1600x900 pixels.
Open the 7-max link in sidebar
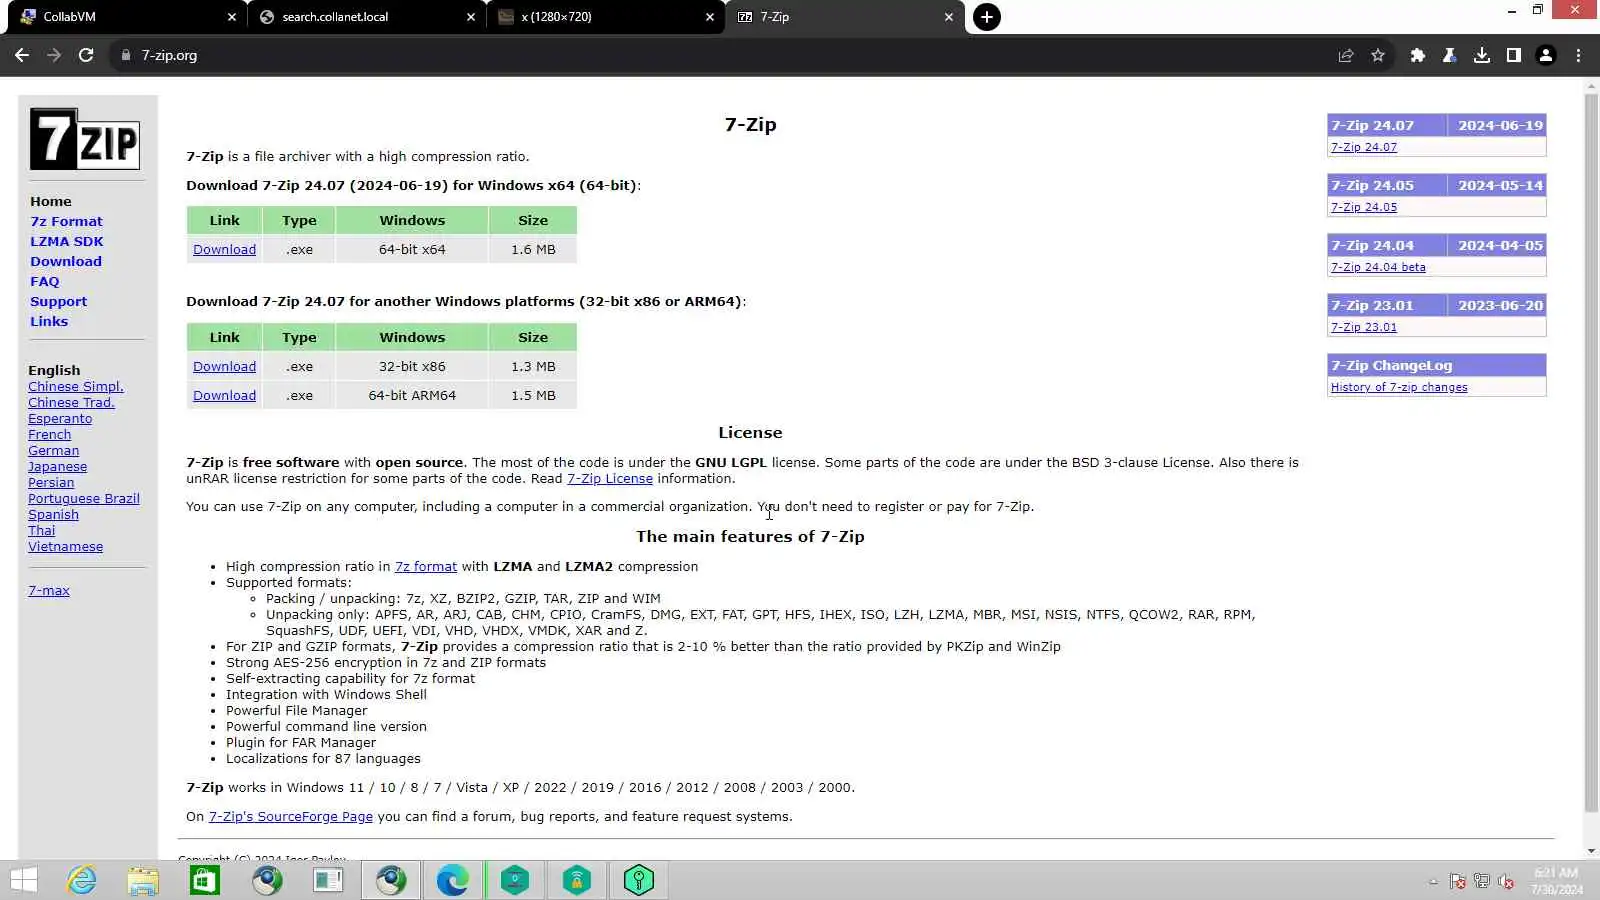(x=49, y=591)
